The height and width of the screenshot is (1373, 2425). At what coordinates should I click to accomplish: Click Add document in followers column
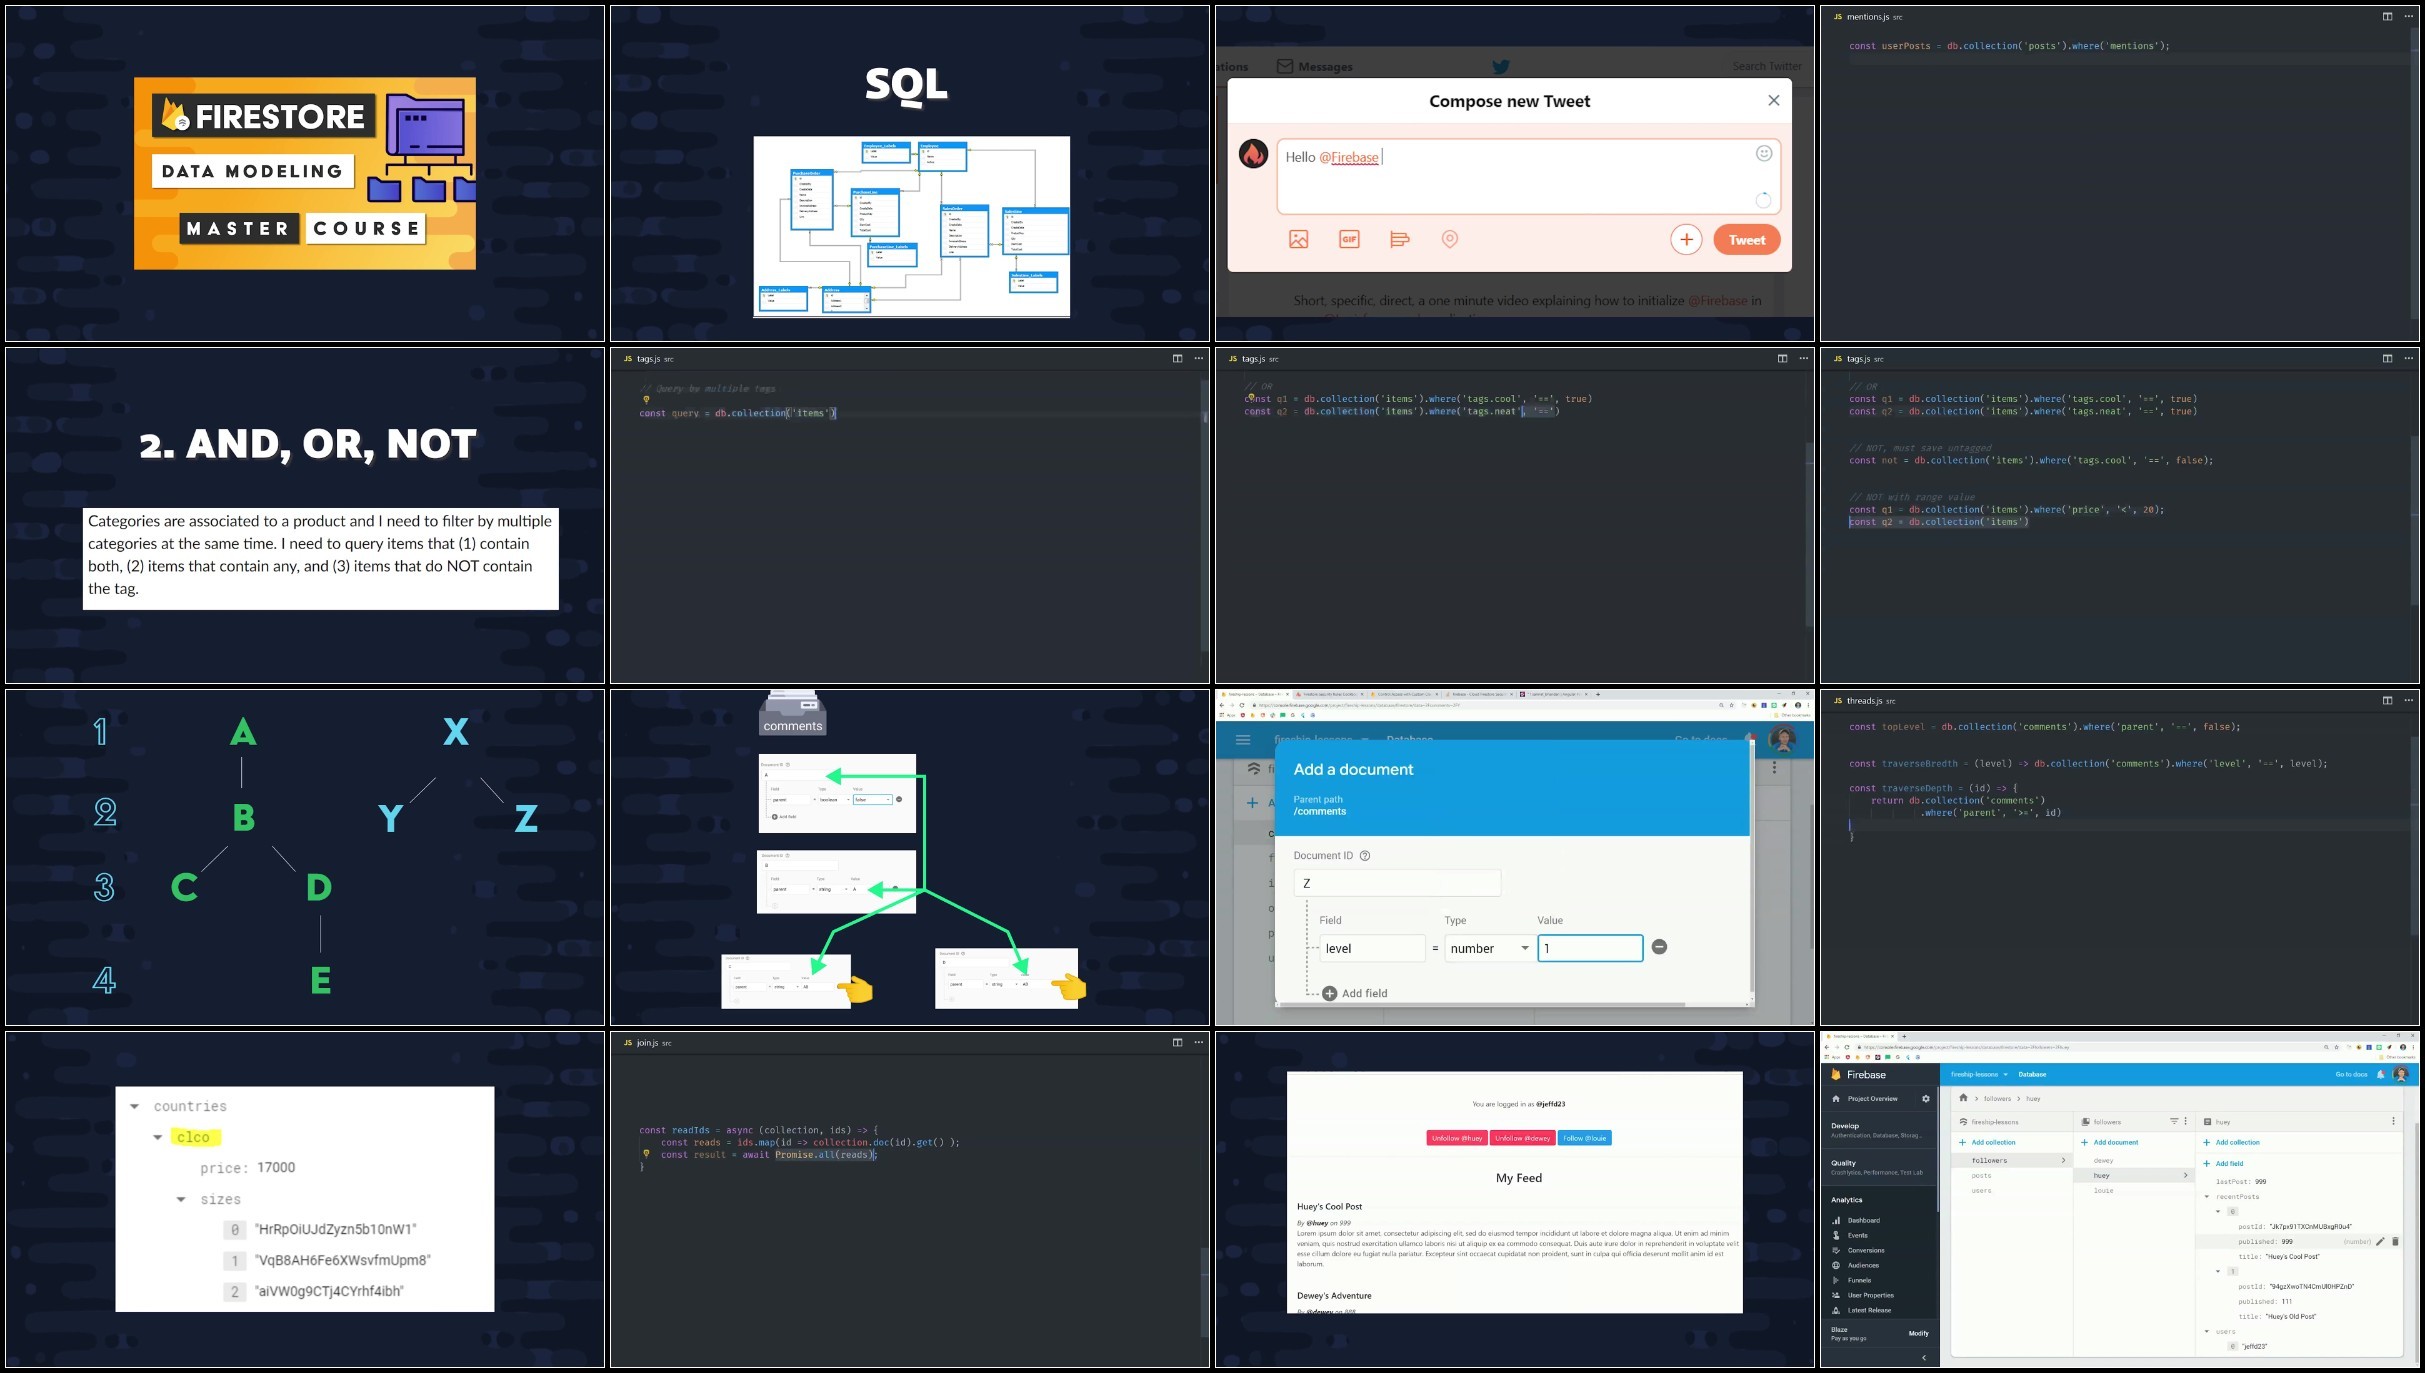click(x=2110, y=1142)
